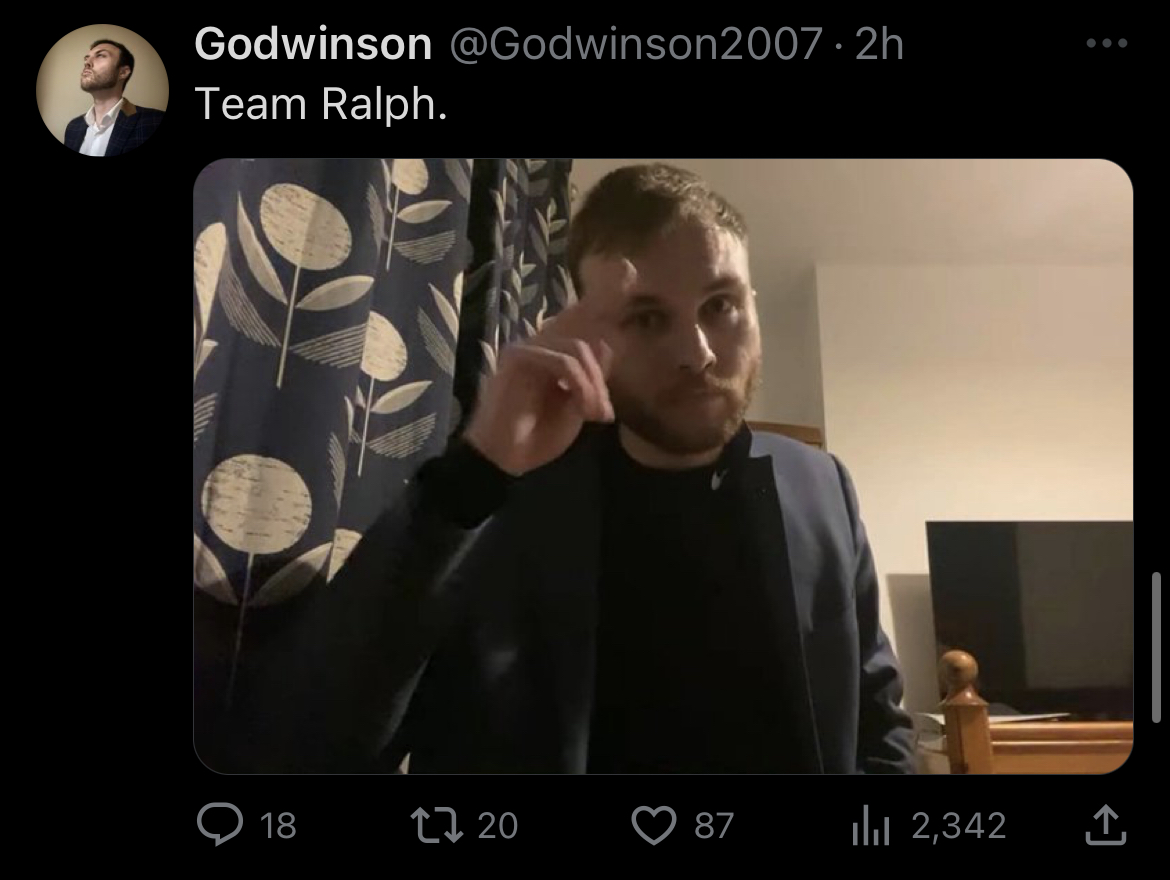Screen dimensions: 1170x880
Task: Click the 2,342 views count
Action: click(959, 826)
